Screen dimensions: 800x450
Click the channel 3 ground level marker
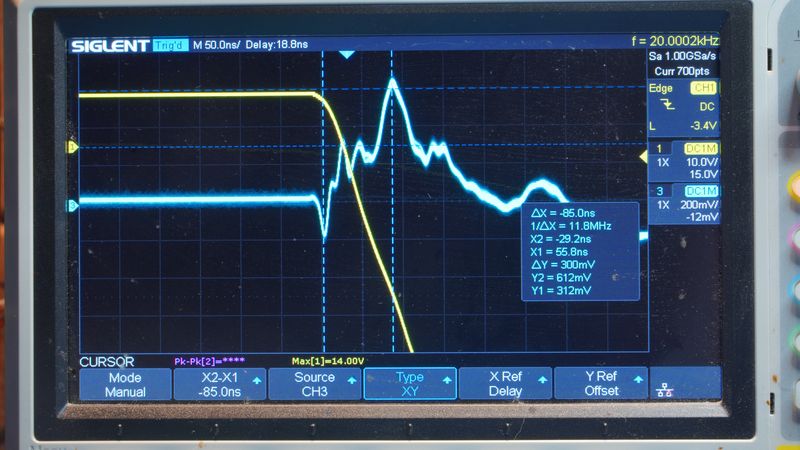point(71,206)
